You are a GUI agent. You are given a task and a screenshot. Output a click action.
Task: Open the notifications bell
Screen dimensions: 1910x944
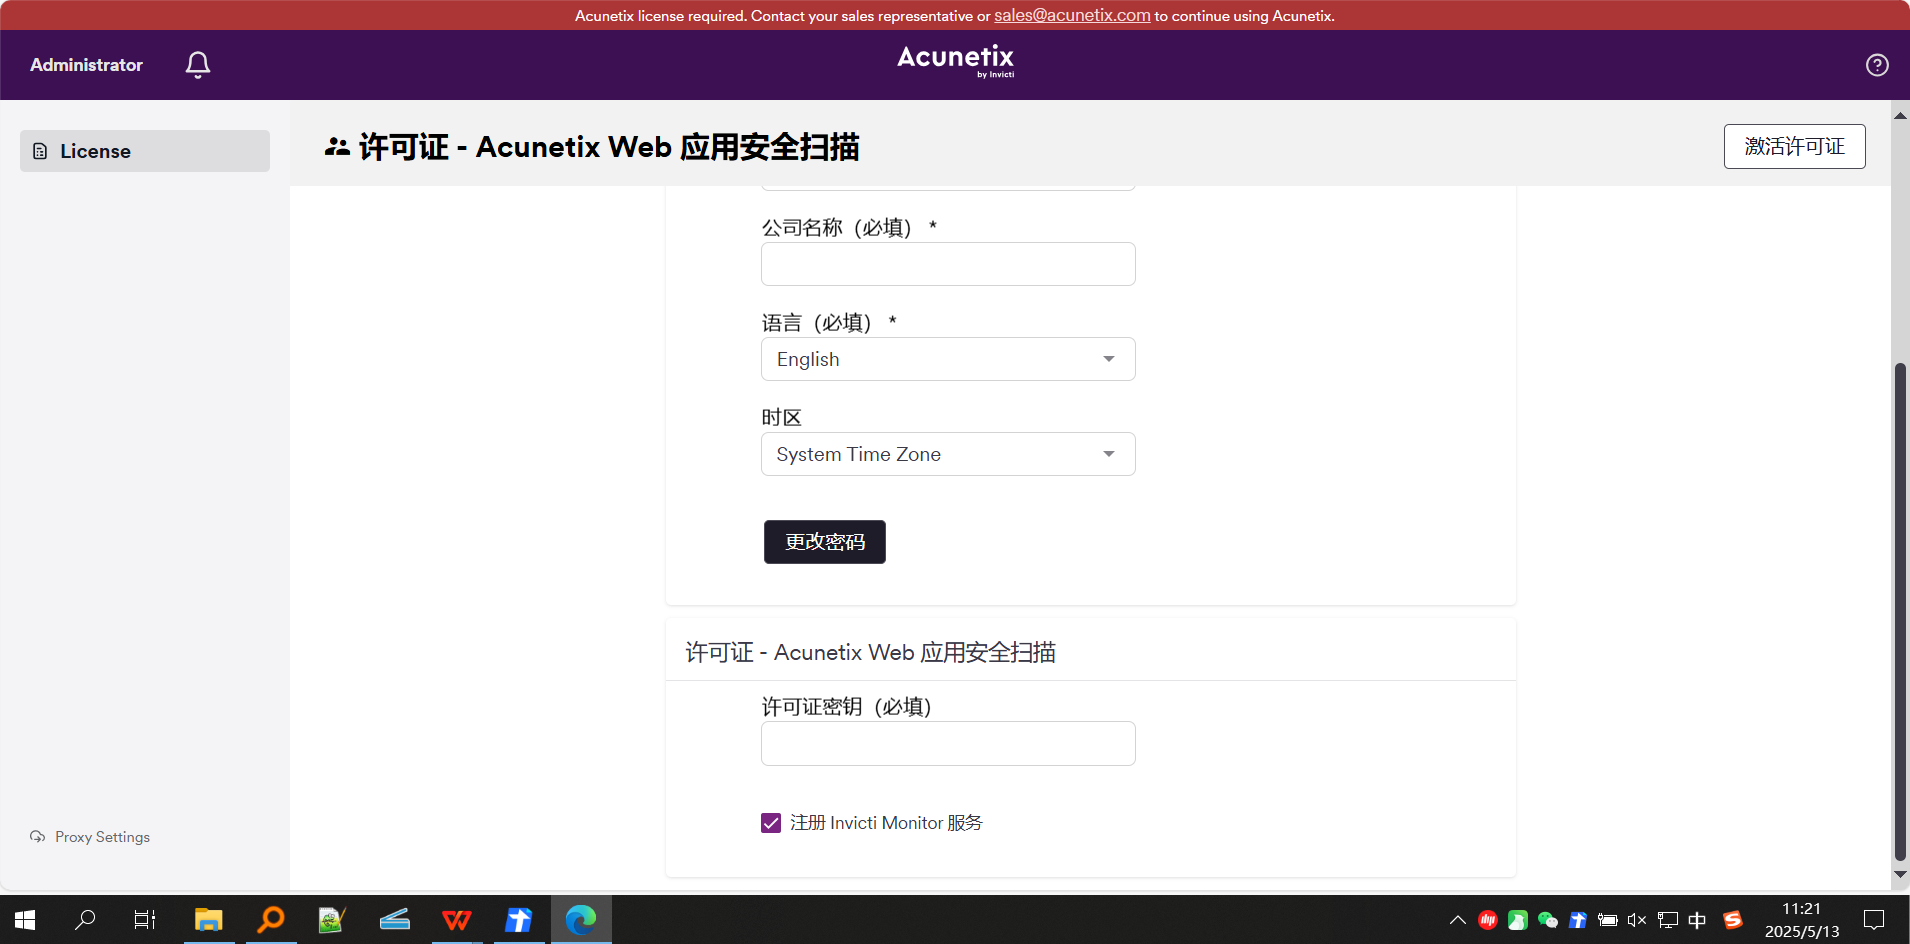(198, 65)
